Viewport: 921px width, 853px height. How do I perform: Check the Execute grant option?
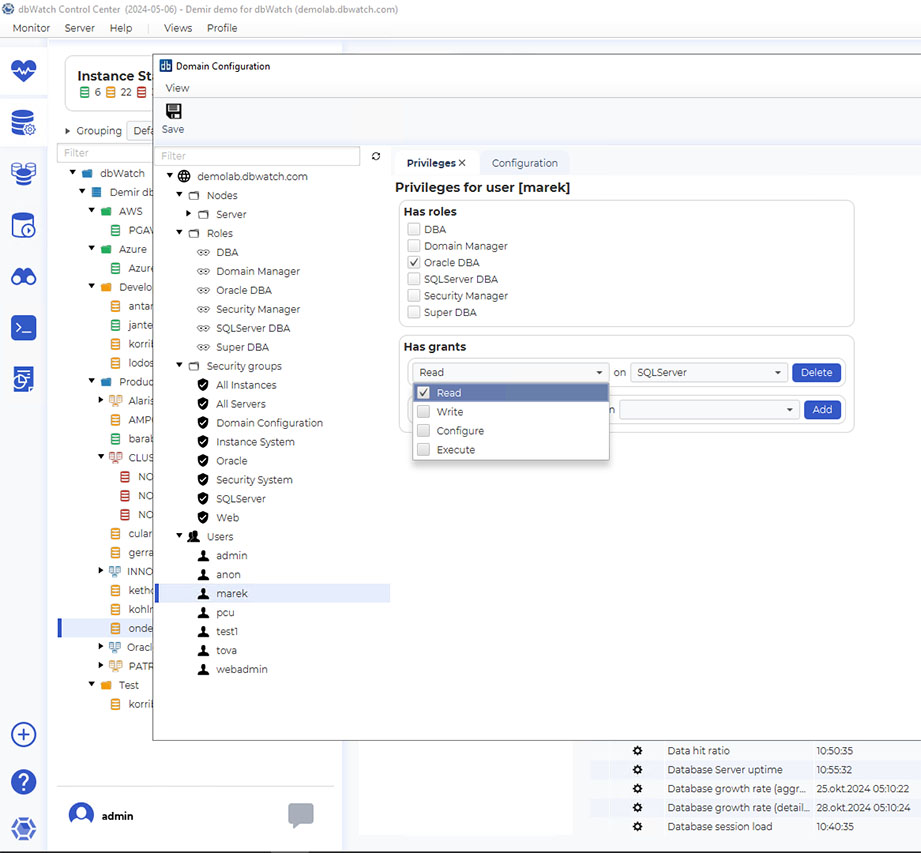pyautogui.click(x=423, y=449)
